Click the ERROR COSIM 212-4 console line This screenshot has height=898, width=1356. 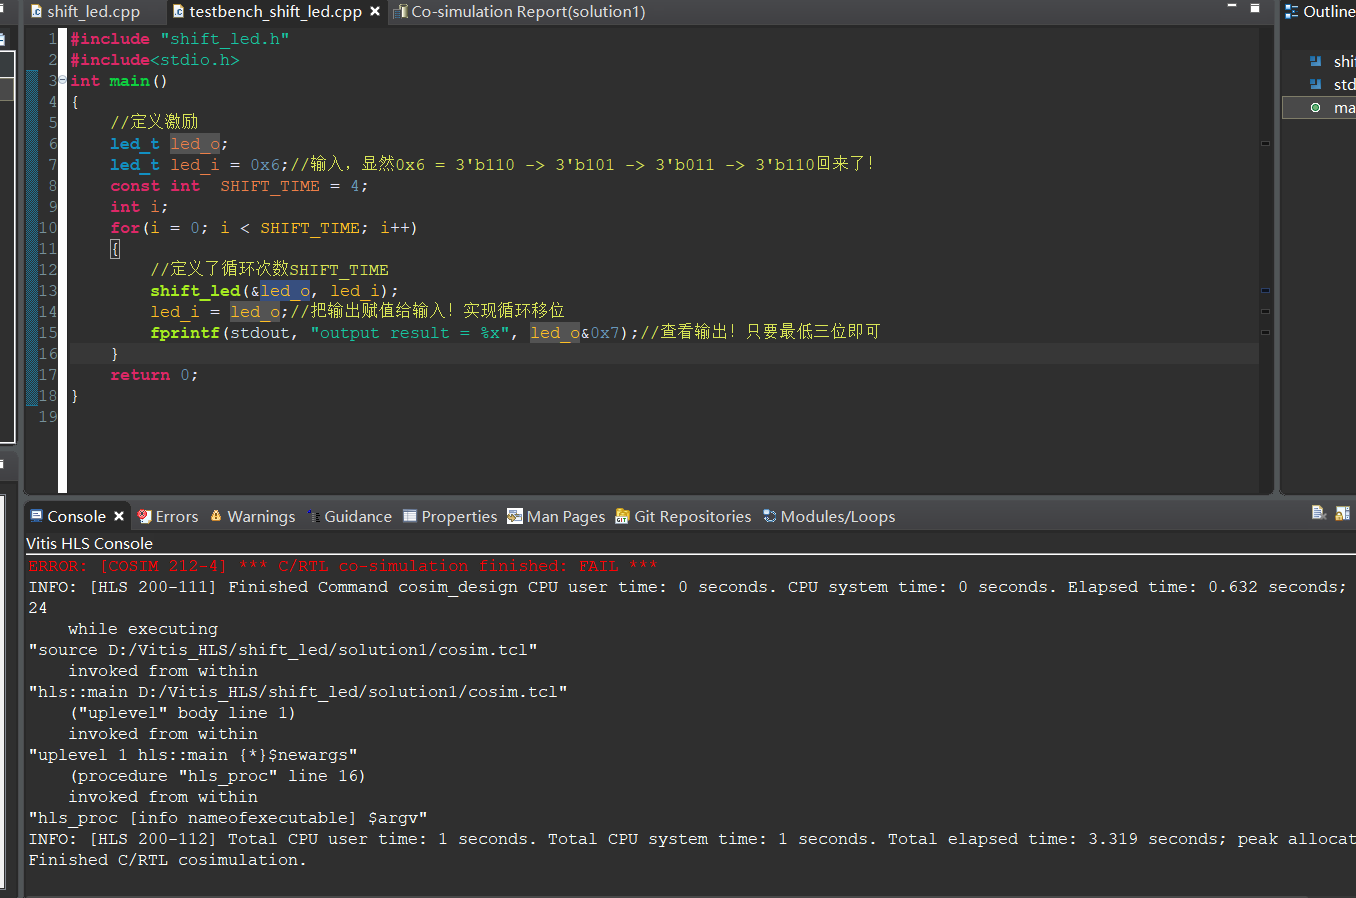click(x=343, y=566)
